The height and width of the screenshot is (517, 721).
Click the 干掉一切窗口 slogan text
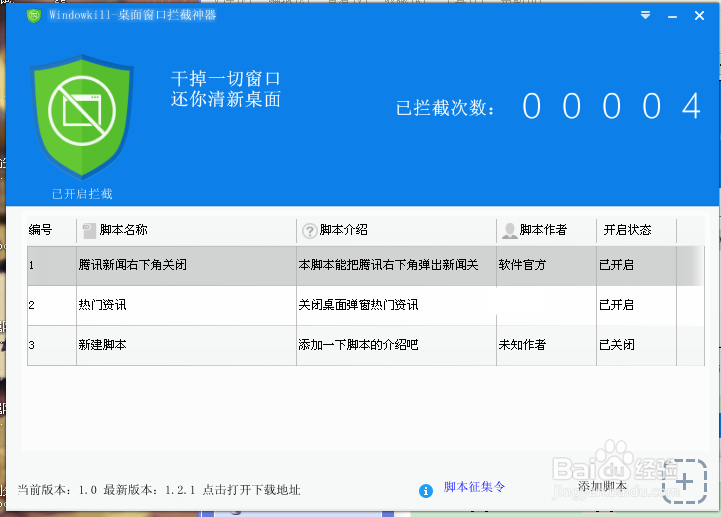point(225,79)
